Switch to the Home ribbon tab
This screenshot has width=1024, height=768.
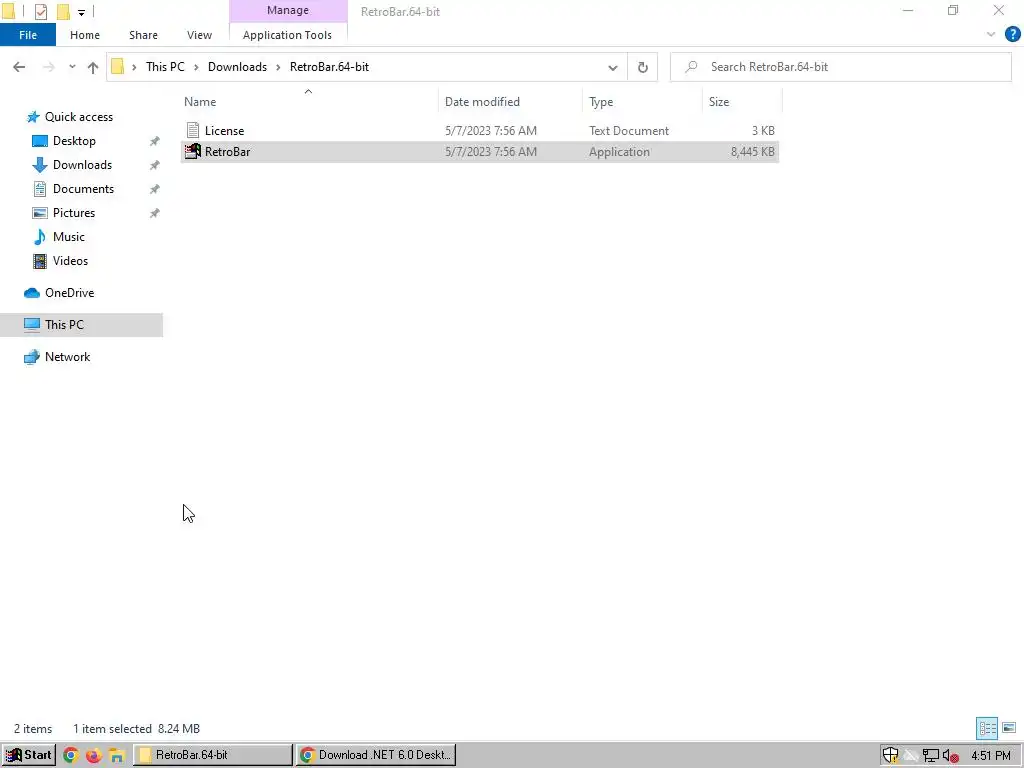(x=85, y=35)
